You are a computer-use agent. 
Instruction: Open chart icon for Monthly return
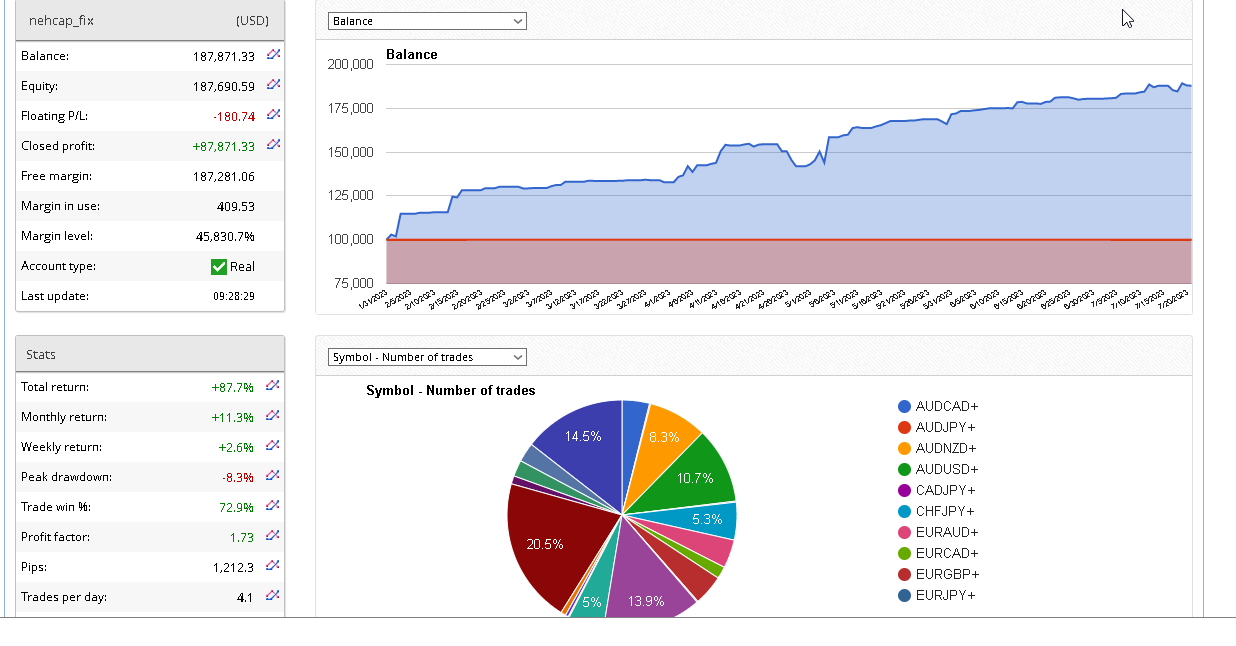pyautogui.click(x=273, y=416)
